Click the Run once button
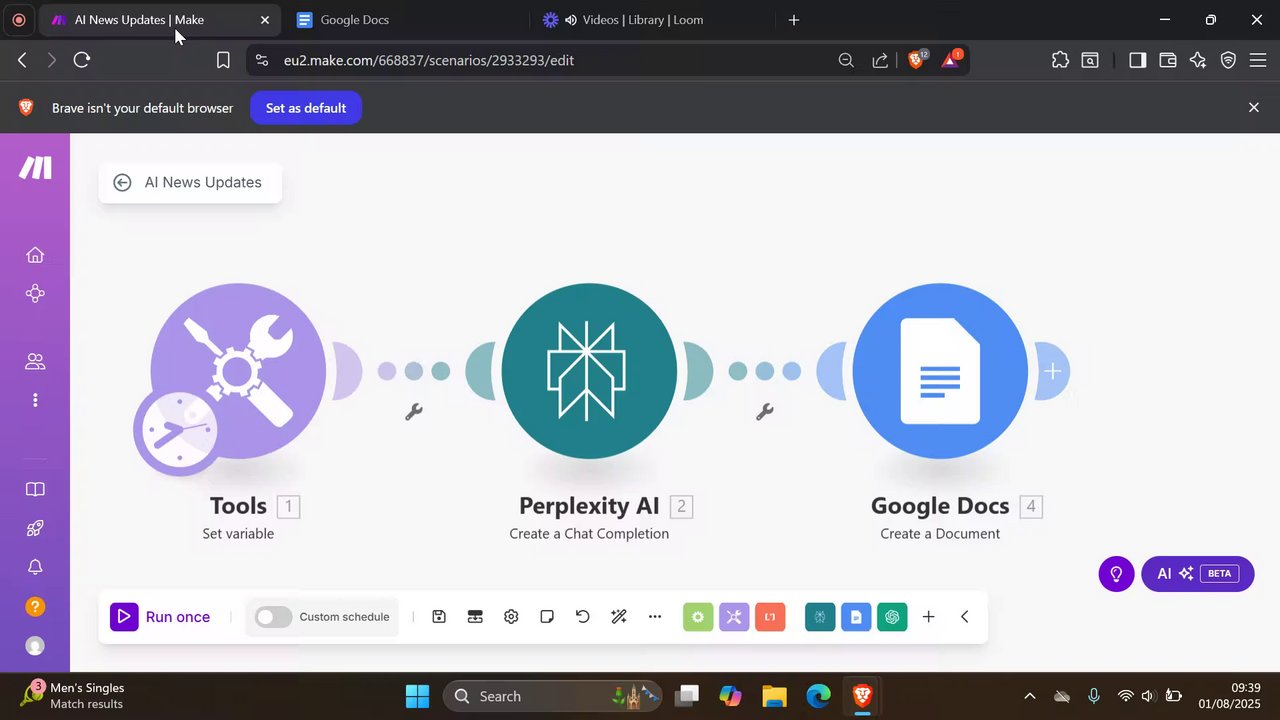 (161, 617)
